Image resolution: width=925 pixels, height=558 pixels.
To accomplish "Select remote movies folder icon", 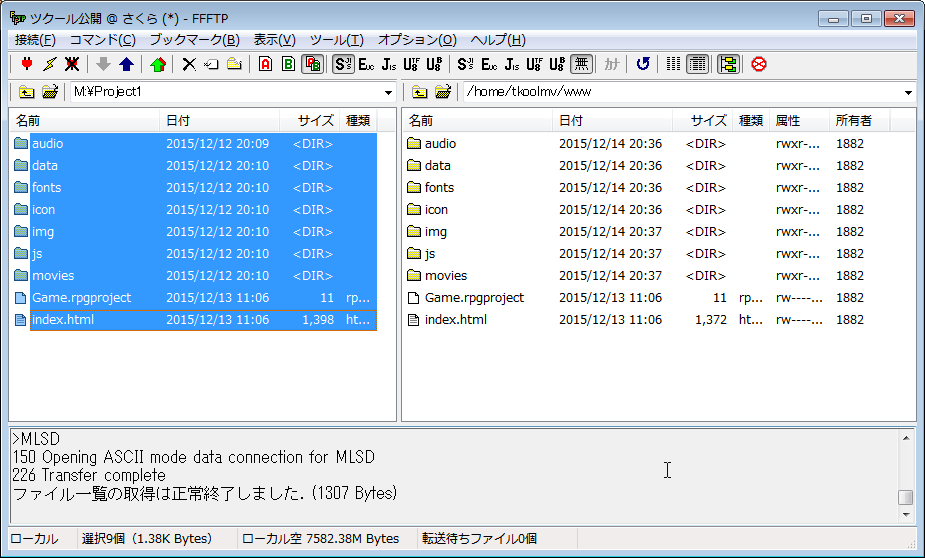I will [414, 275].
